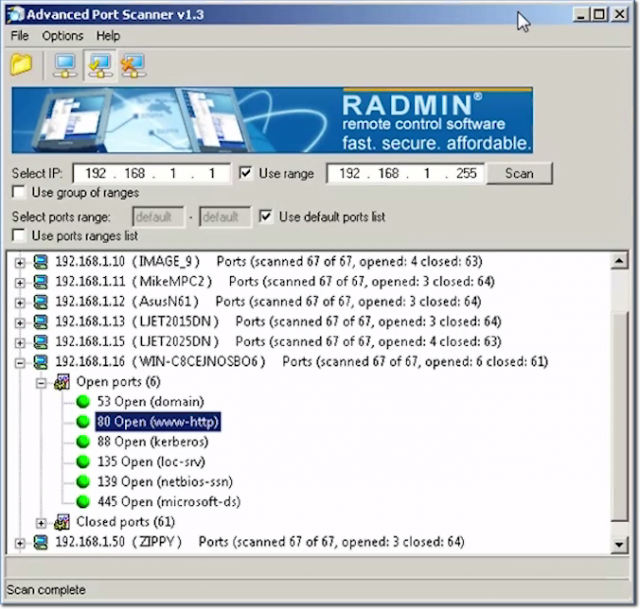640x609 pixels.
Task: Open the RADMIN remote control software banner
Action: (272, 120)
